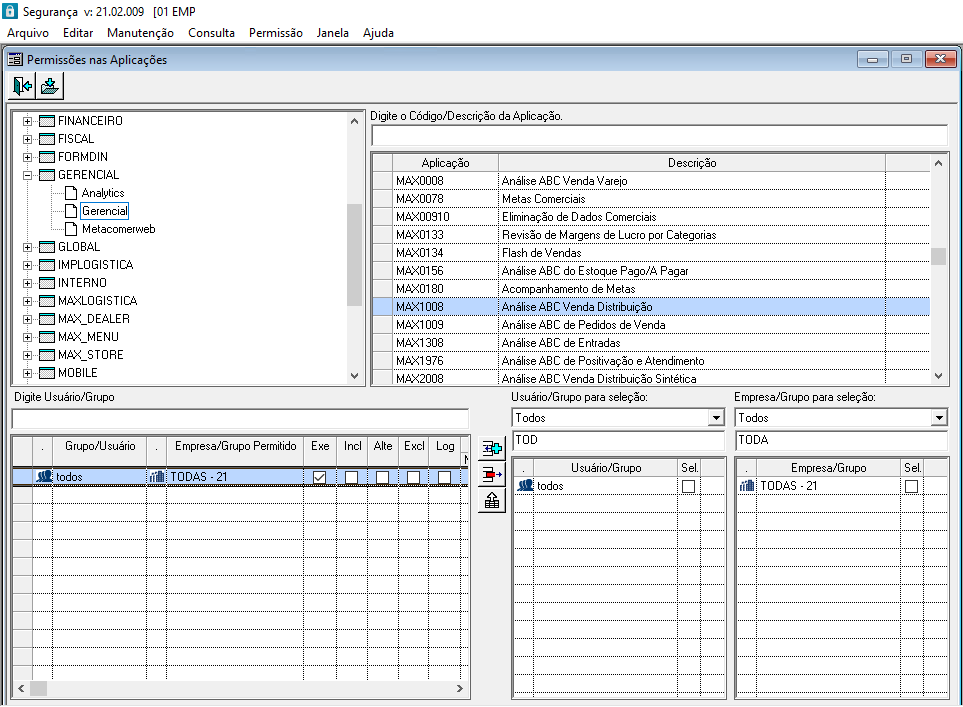
Task: Open Usuário/Grupo para seleção dropdown
Action: point(715,418)
